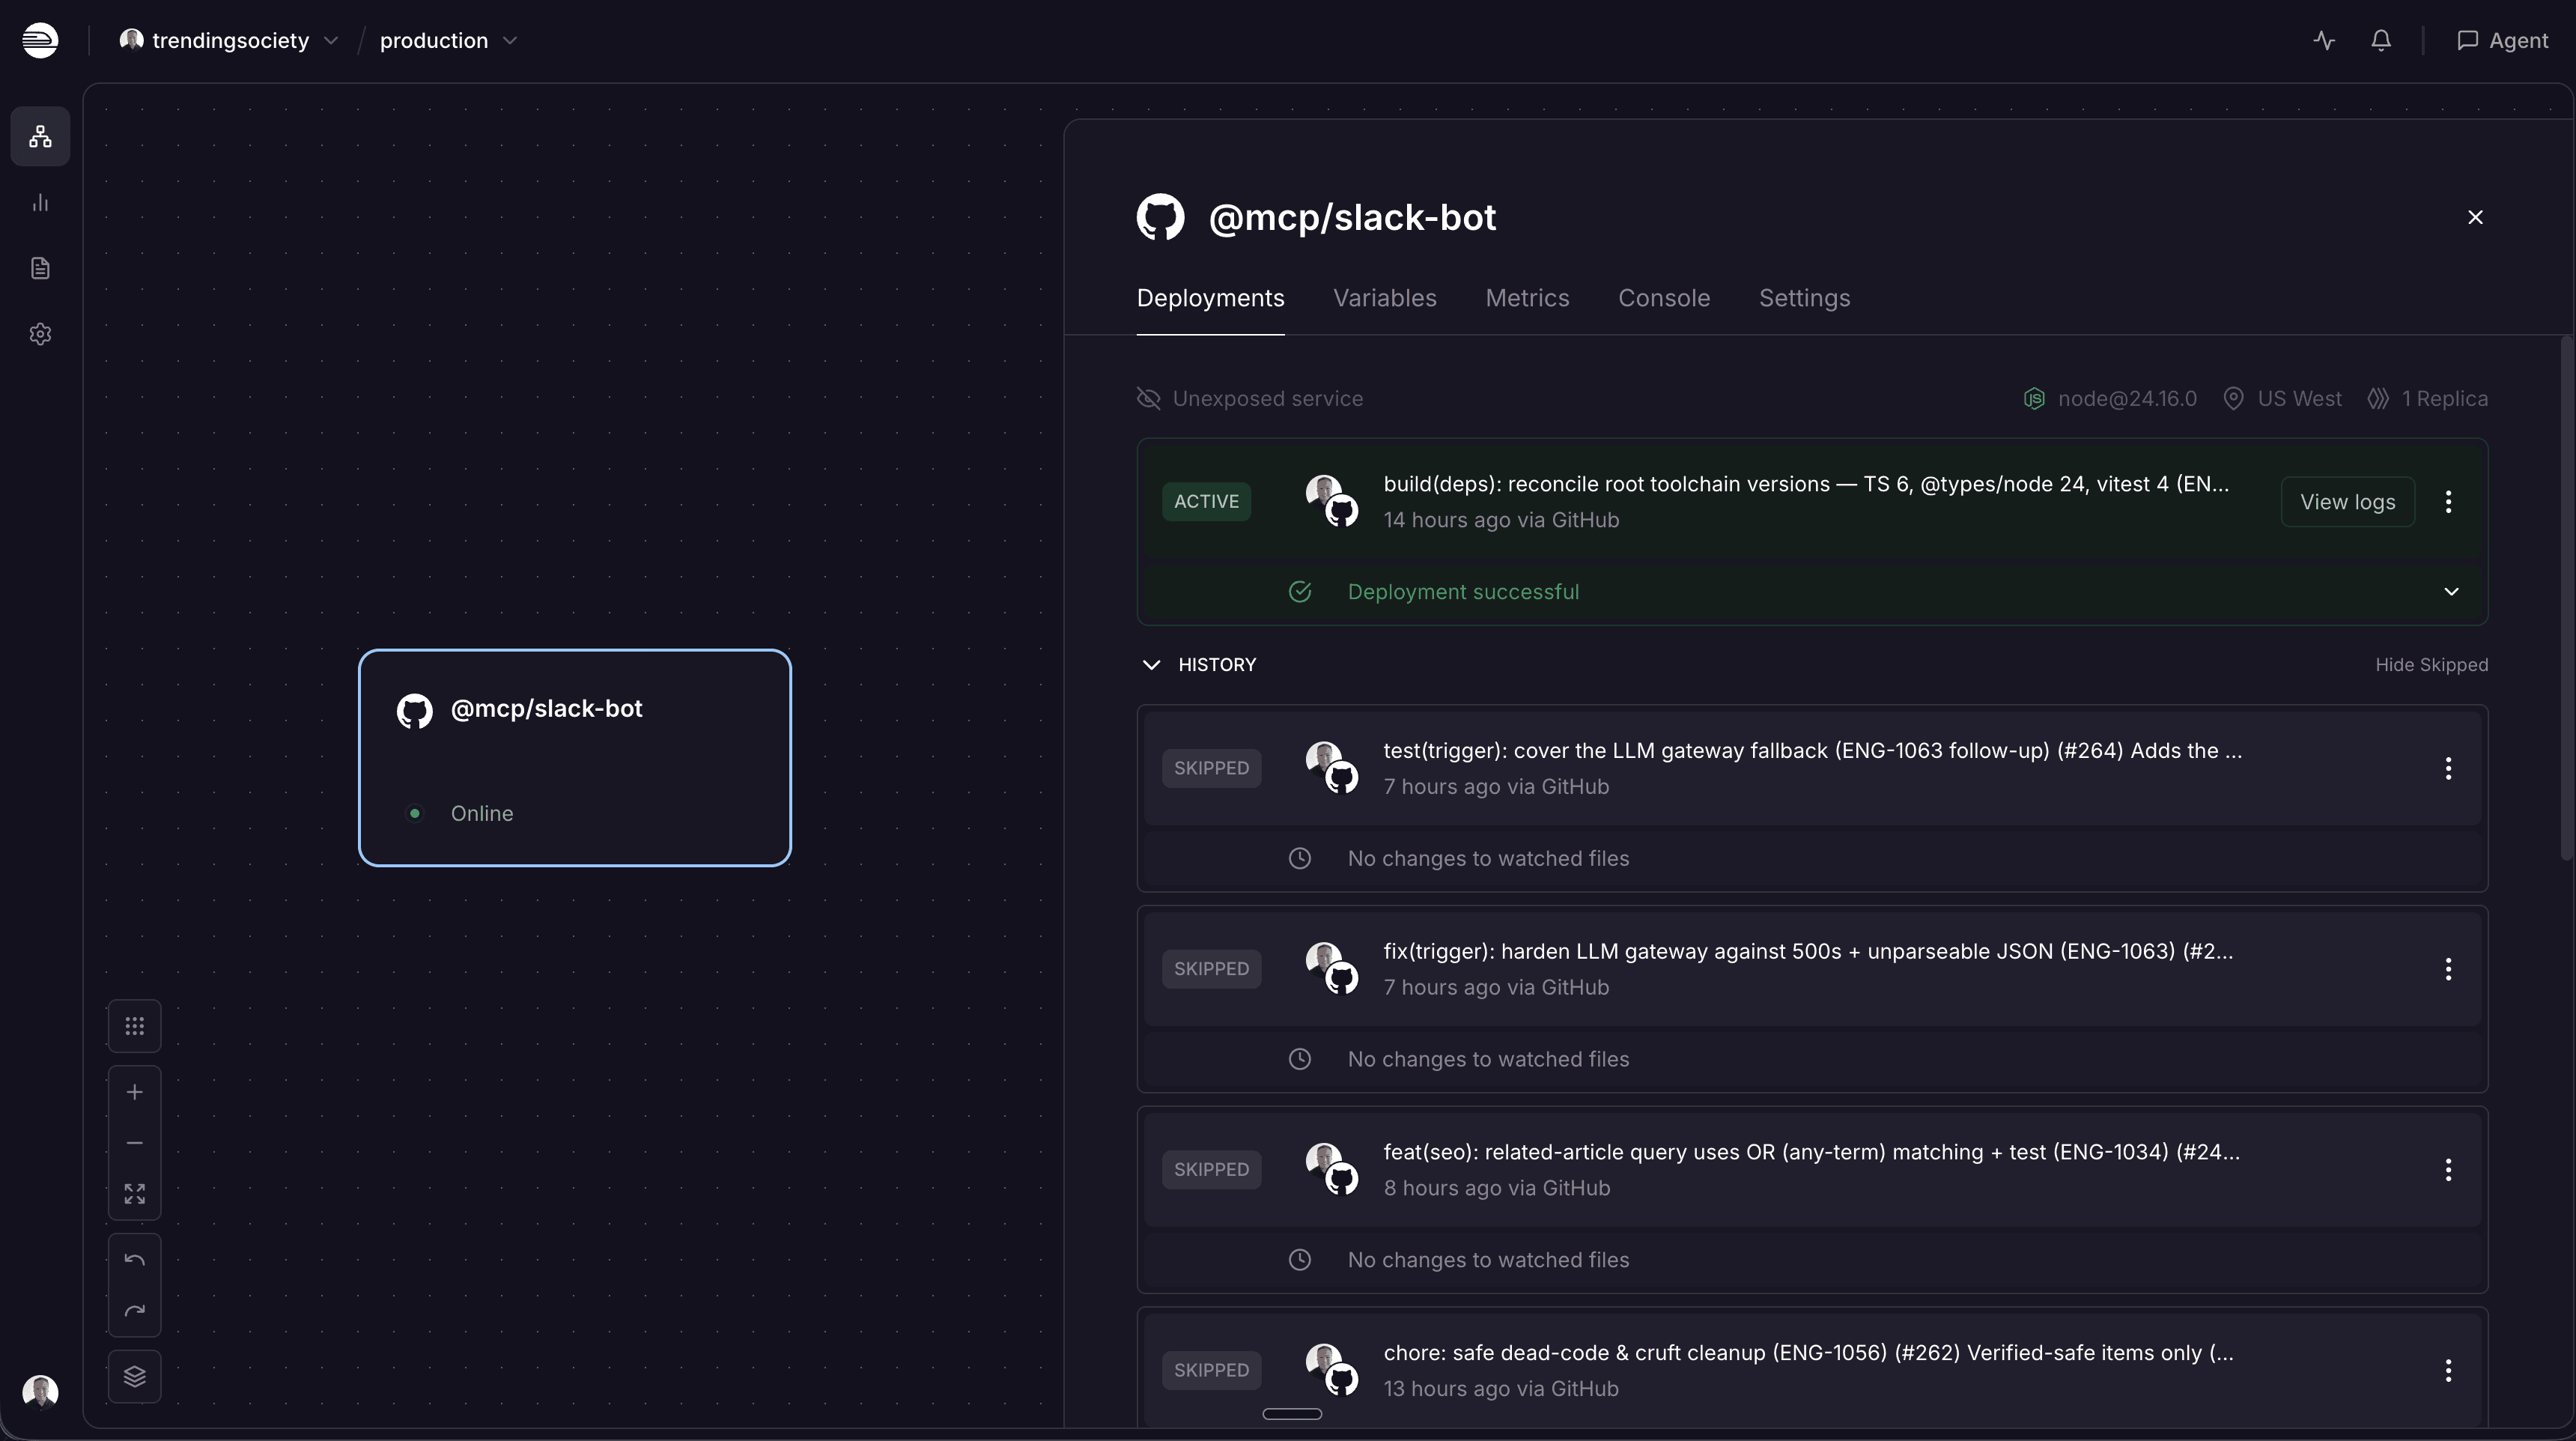The image size is (2576, 1441).
Task: Open the Logs document icon in sidebar
Action: pyautogui.click(x=40, y=268)
